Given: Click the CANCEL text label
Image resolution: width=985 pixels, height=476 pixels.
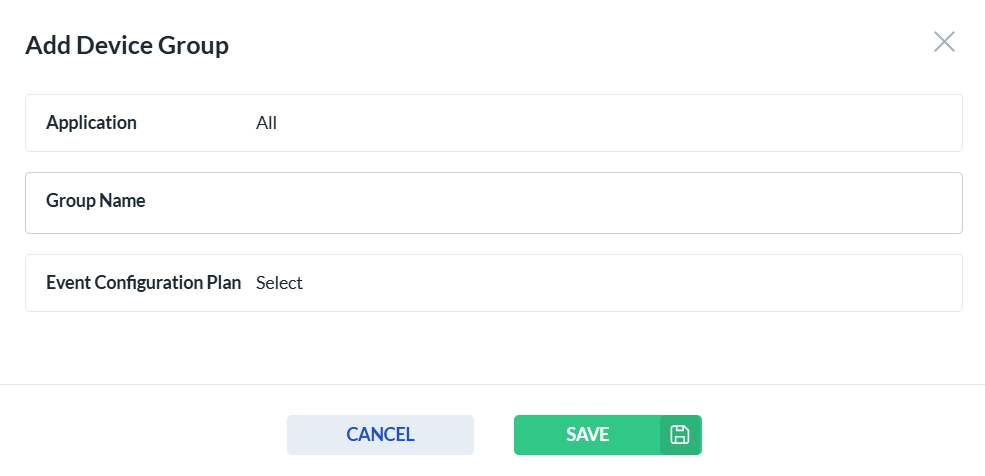Looking at the screenshot, I should pos(380,435).
